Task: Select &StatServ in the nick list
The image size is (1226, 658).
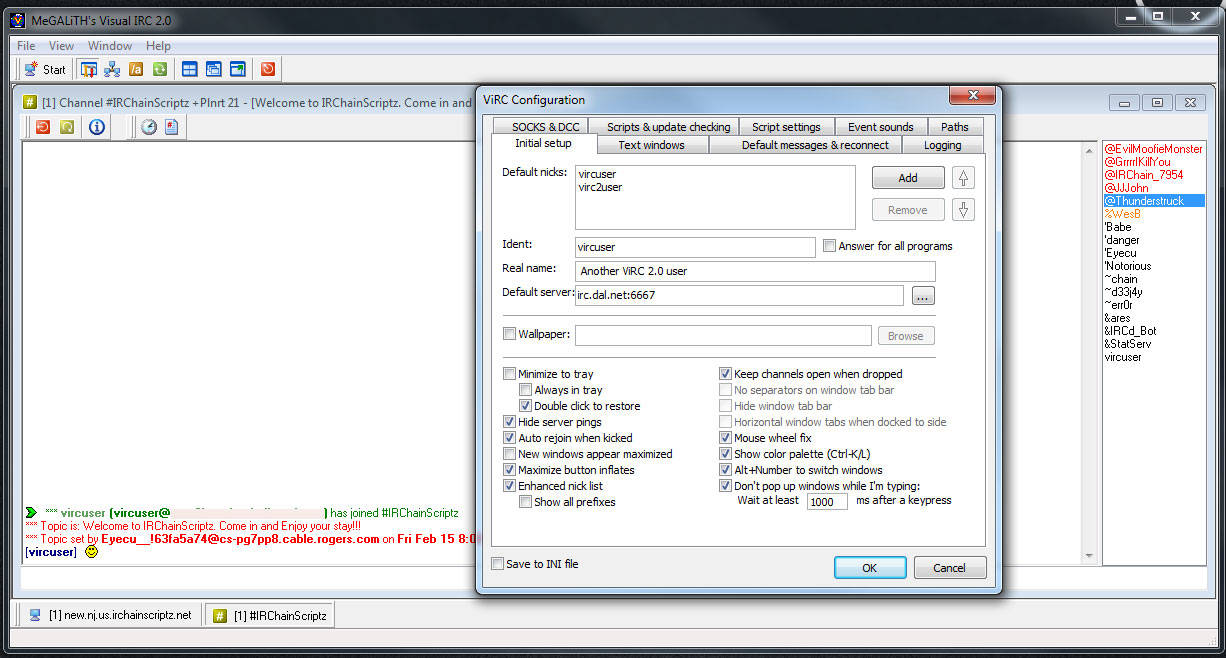Action: [1127, 344]
